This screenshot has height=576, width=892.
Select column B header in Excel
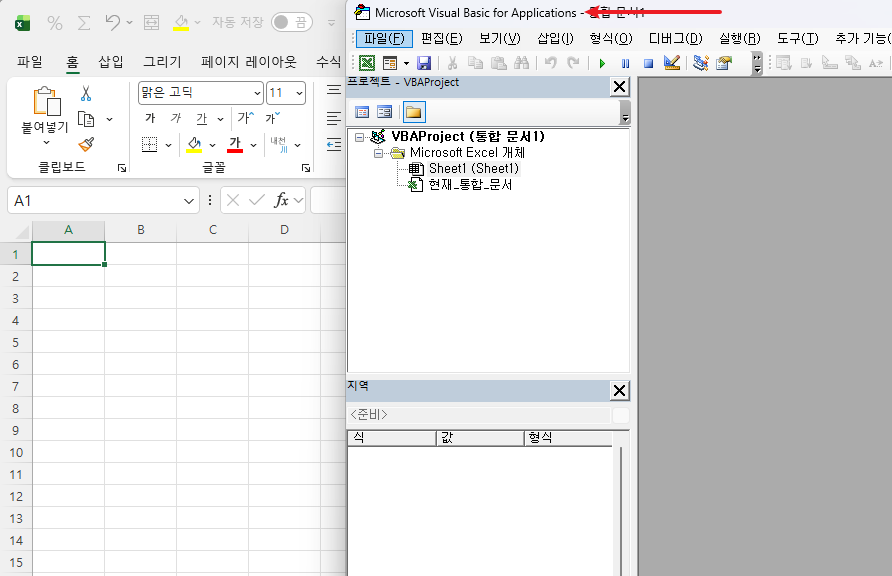tap(141, 230)
